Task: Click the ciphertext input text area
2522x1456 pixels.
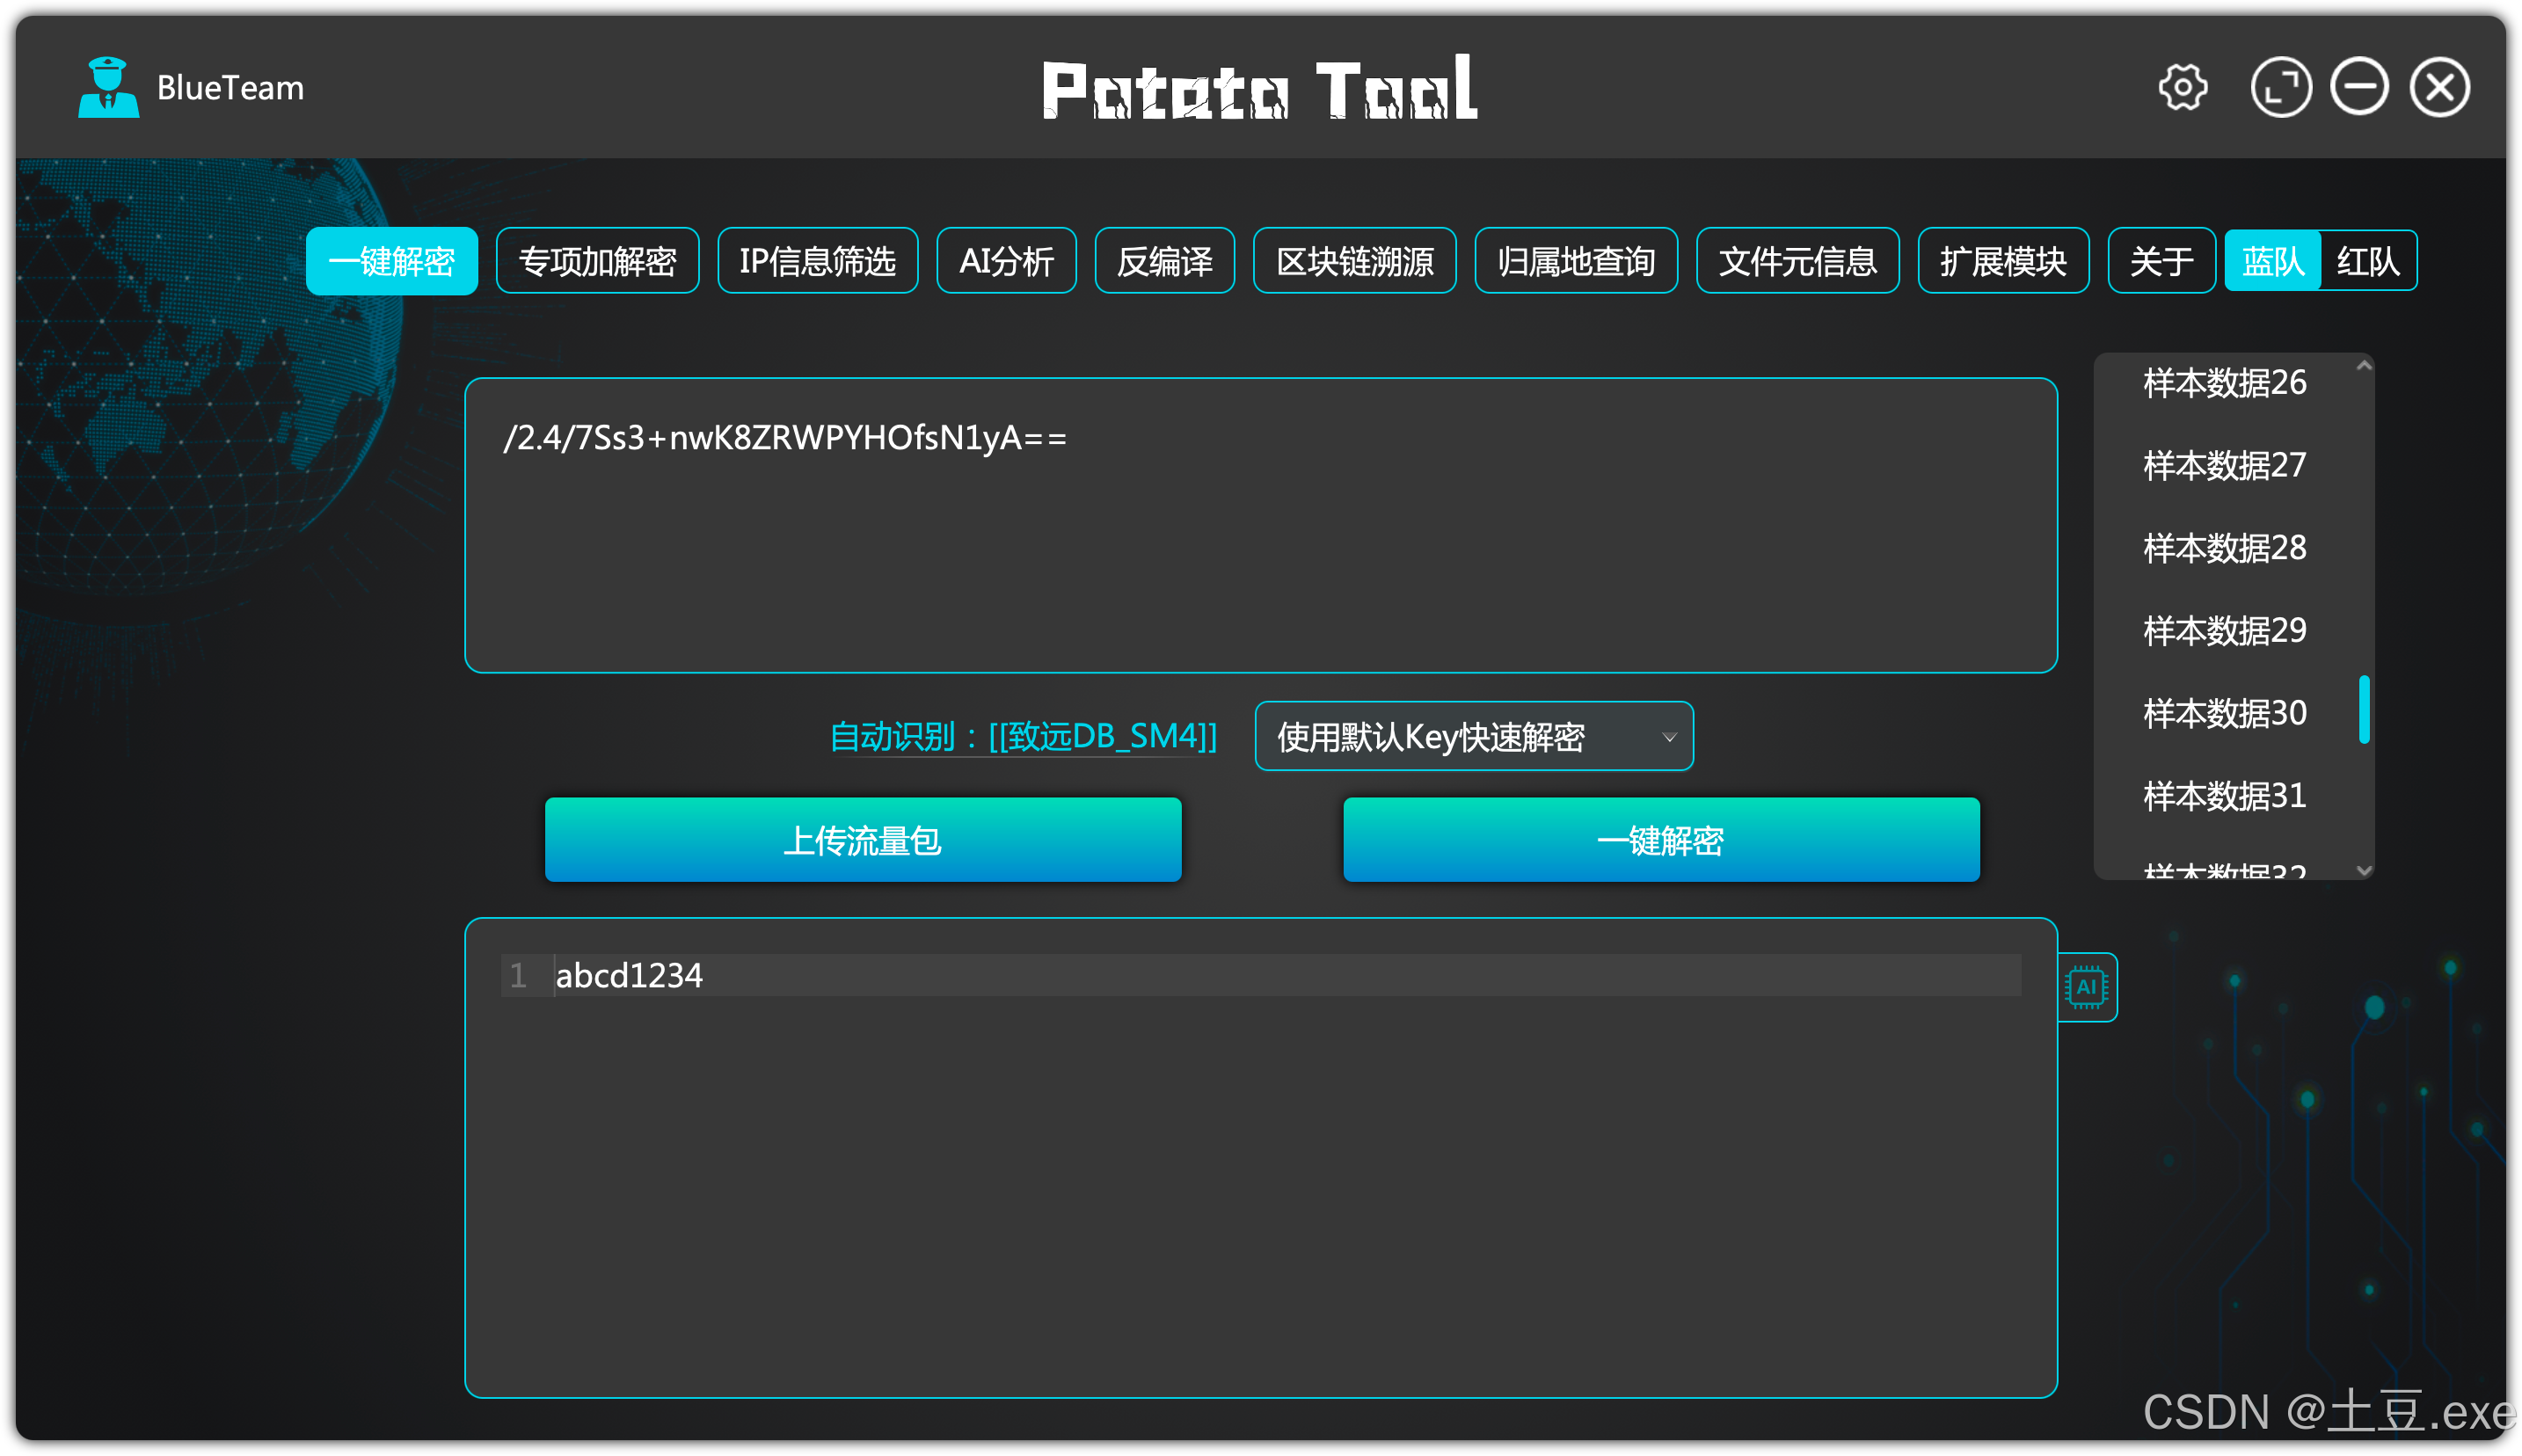Action: (1260, 525)
